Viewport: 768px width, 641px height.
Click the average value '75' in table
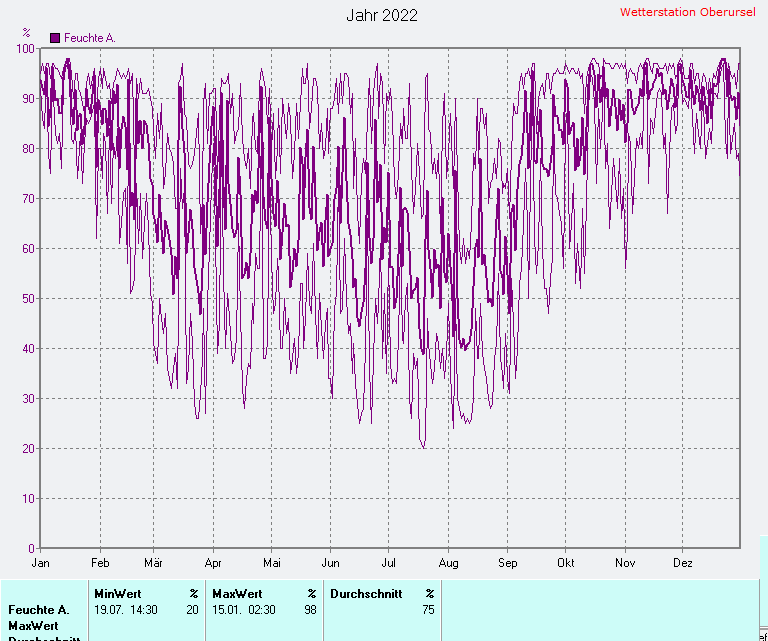point(429,610)
